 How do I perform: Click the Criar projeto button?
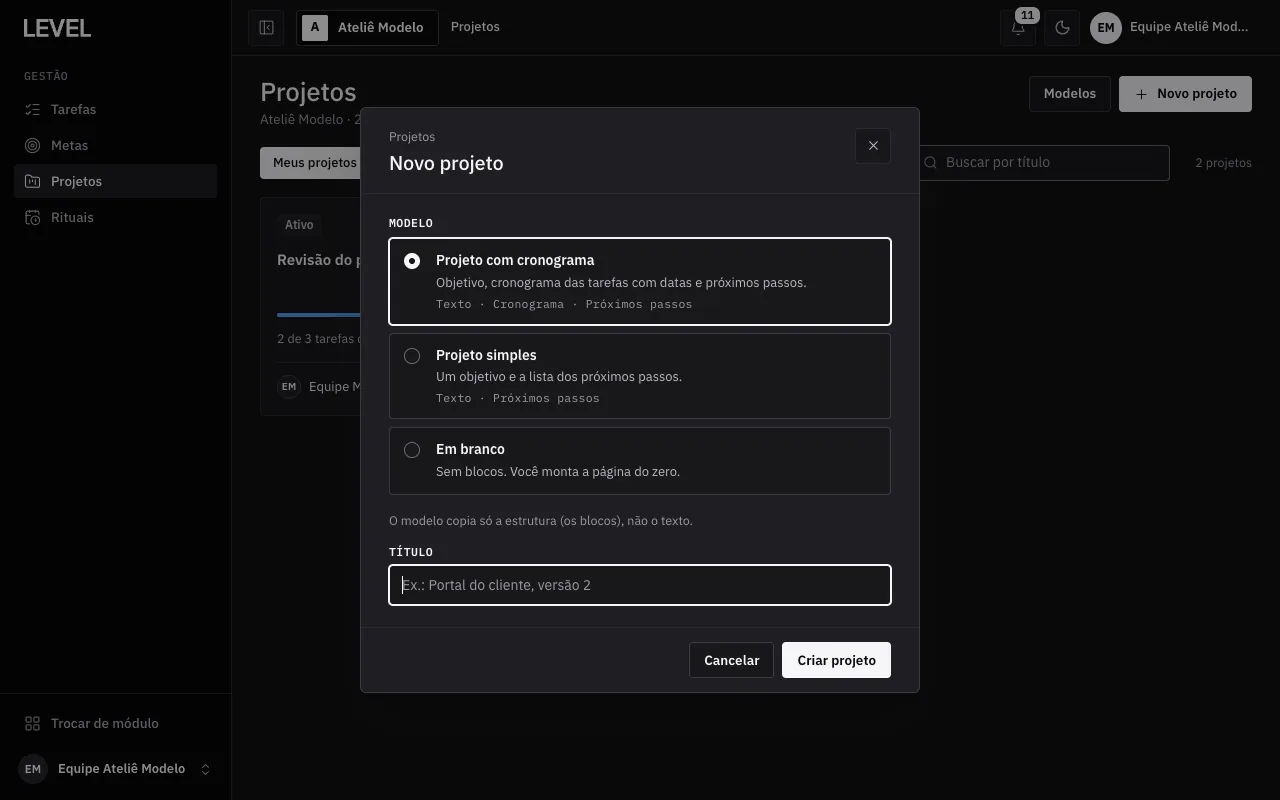(x=836, y=660)
